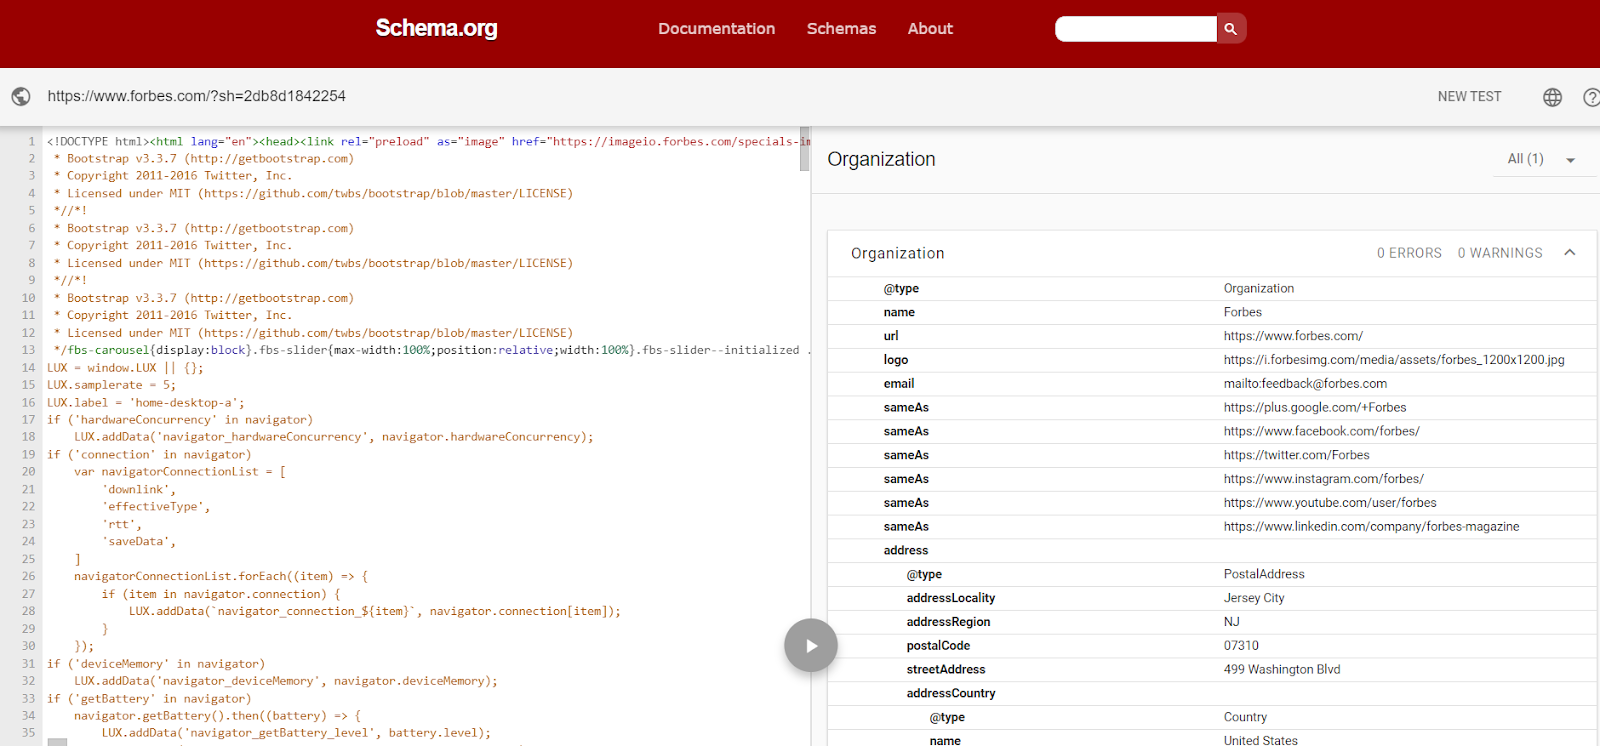This screenshot has height=746, width=1600.
Task: Focus the Schema.org search field
Action: [x=1135, y=29]
